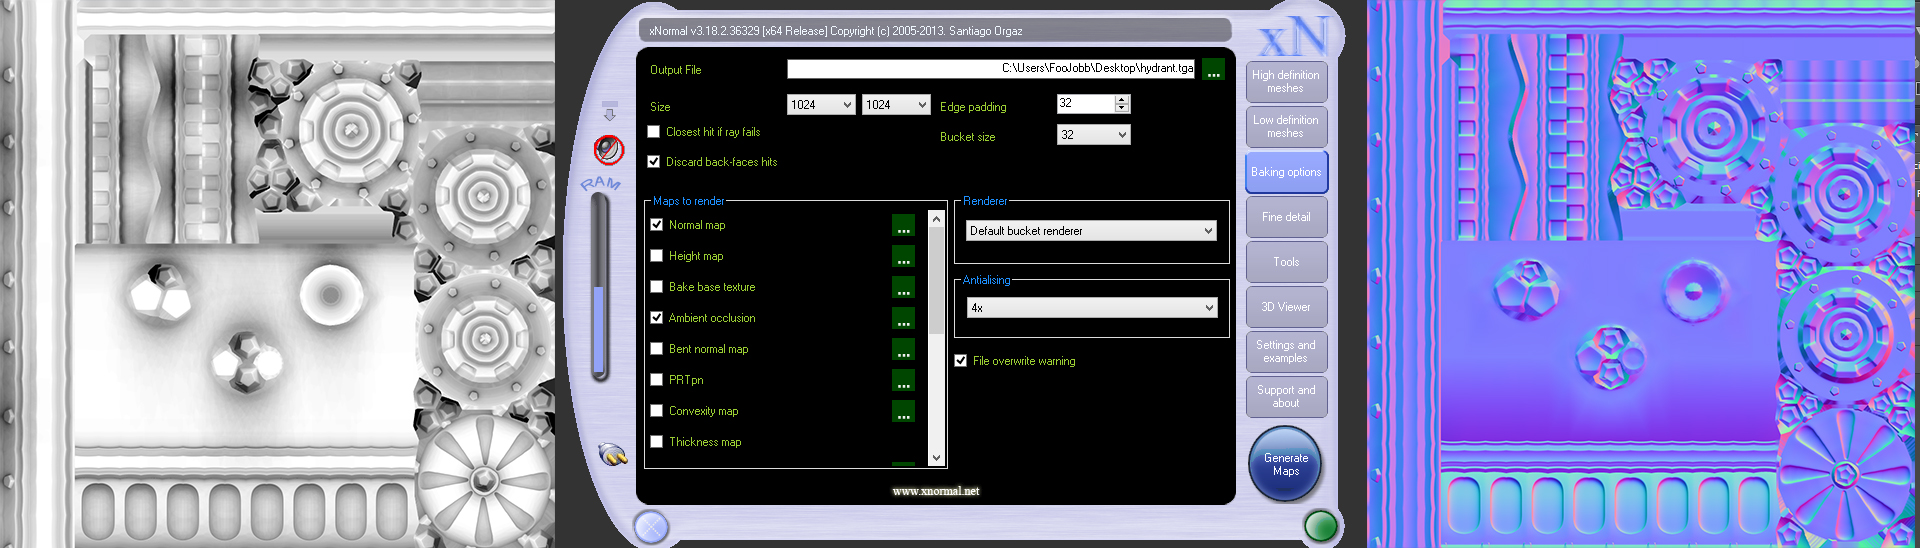The width and height of the screenshot is (1920, 548).
Task: Enable the Bent normal map checkbox
Action: pyautogui.click(x=657, y=349)
